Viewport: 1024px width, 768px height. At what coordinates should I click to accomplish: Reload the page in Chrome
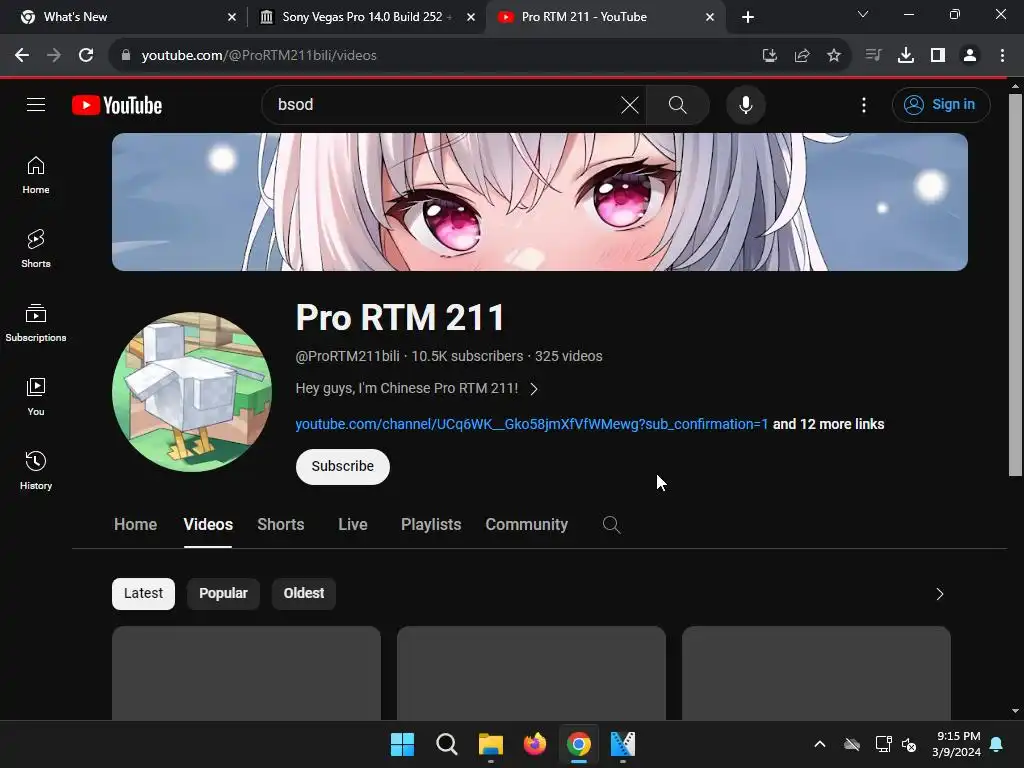click(x=86, y=56)
